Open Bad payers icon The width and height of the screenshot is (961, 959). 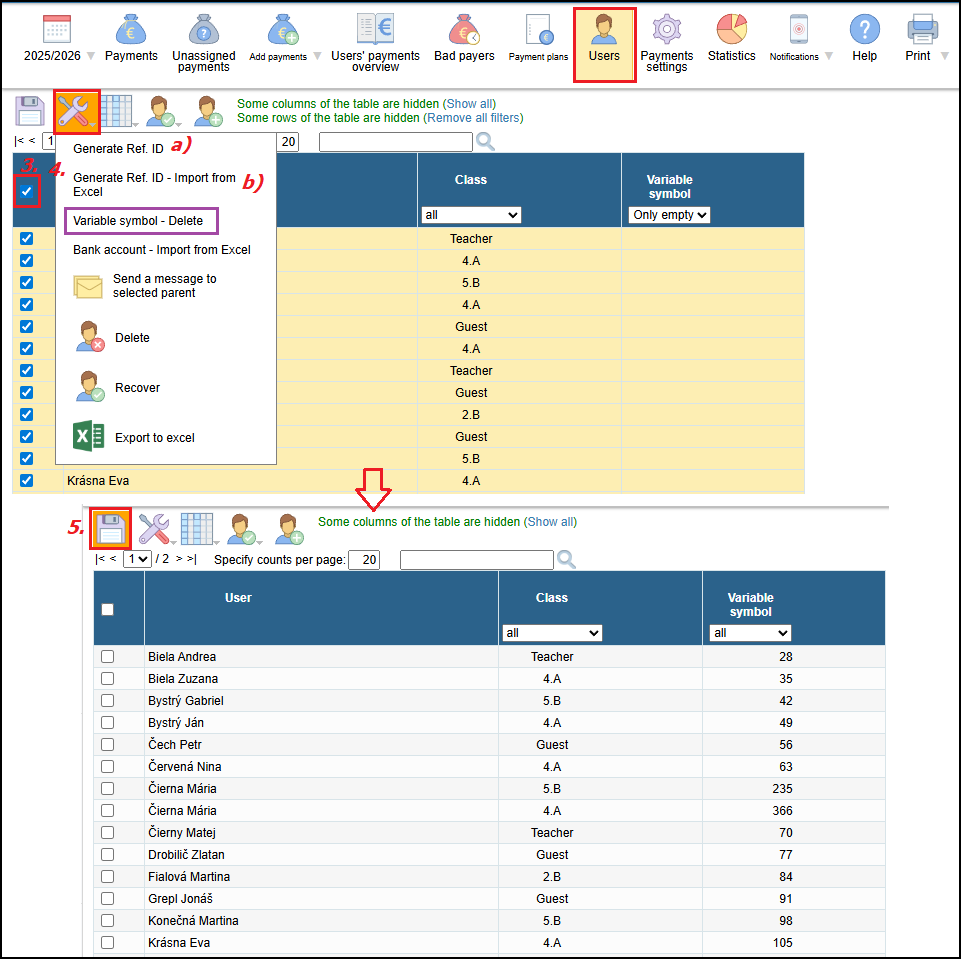[464, 30]
